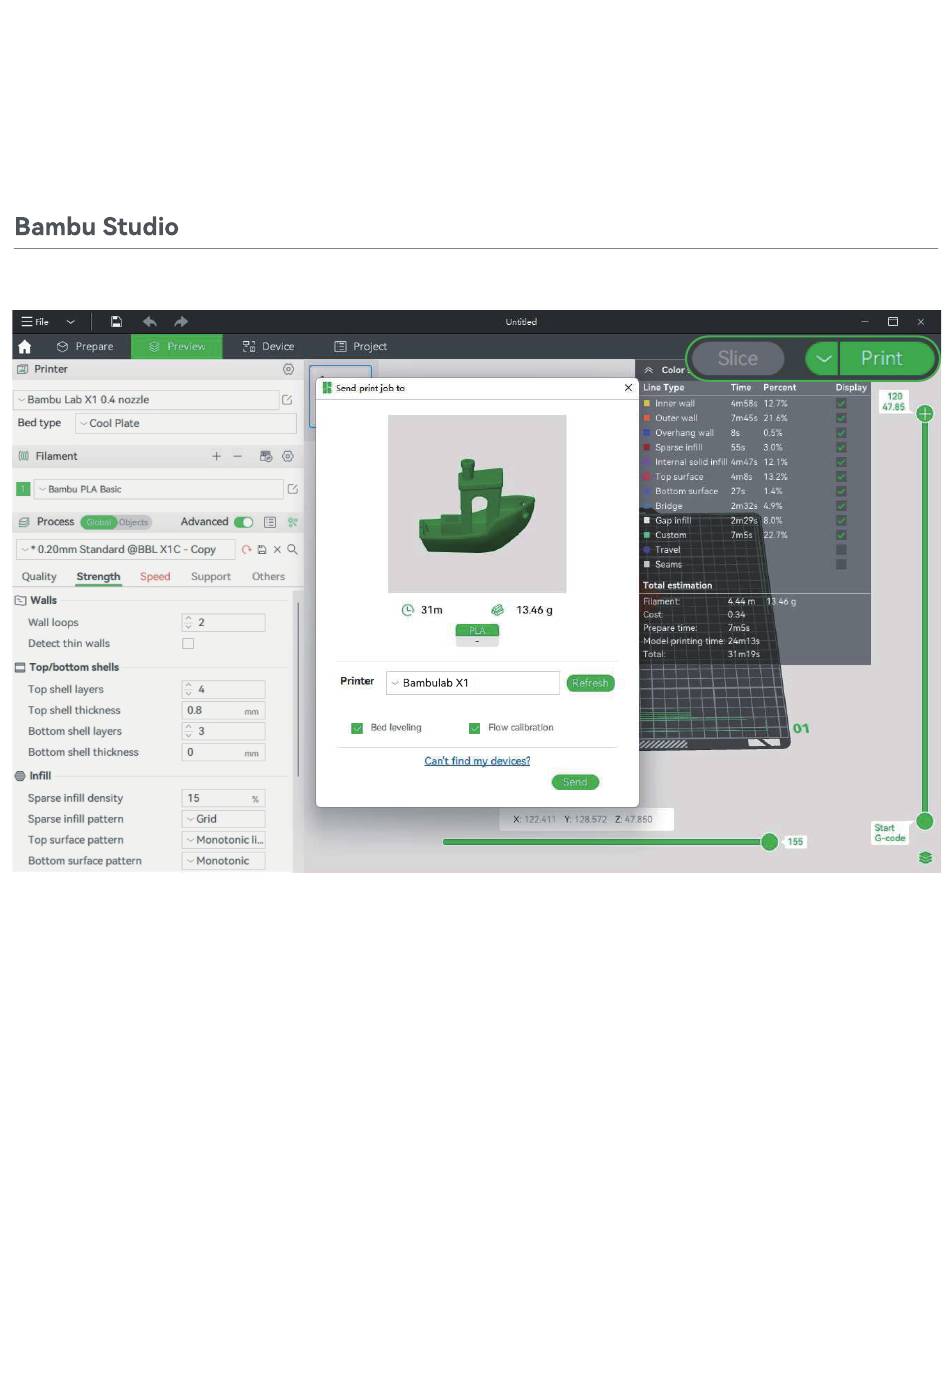Enable Detect thin walls checkbox
Image resolution: width=950 pixels, height=1378 pixels.
pyautogui.click(x=188, y=644)
